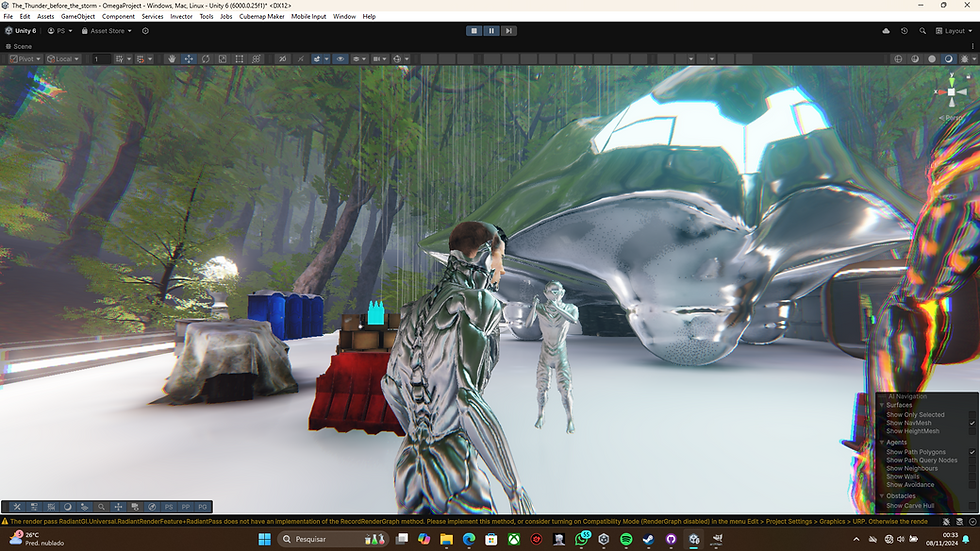Open Spotify from taskbar
Viewport: 980px width, 551px height.
click(x=626, y=539)
